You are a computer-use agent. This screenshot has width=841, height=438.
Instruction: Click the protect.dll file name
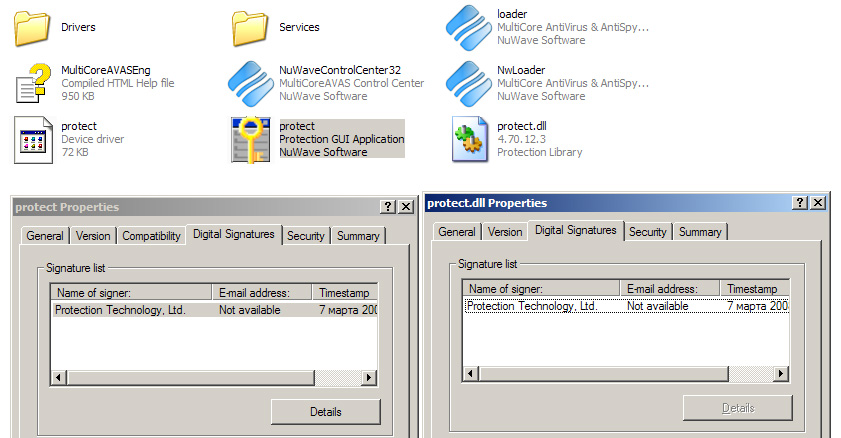522,126
